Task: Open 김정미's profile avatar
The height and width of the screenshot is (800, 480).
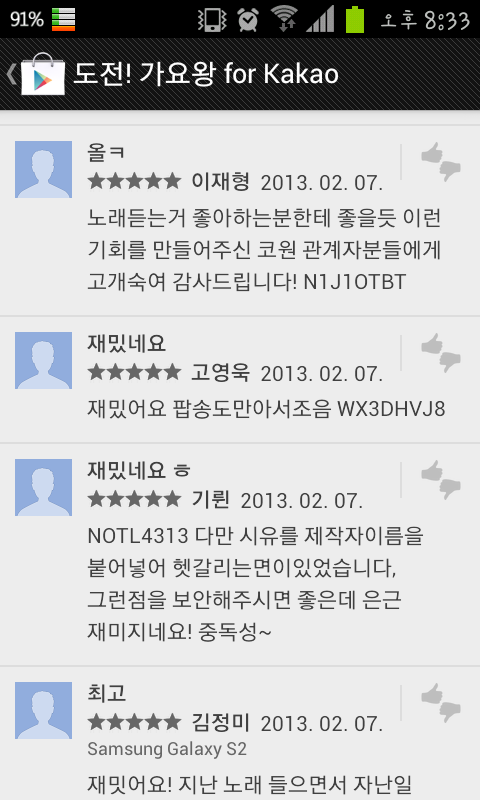Action: (x=43, y=710)
